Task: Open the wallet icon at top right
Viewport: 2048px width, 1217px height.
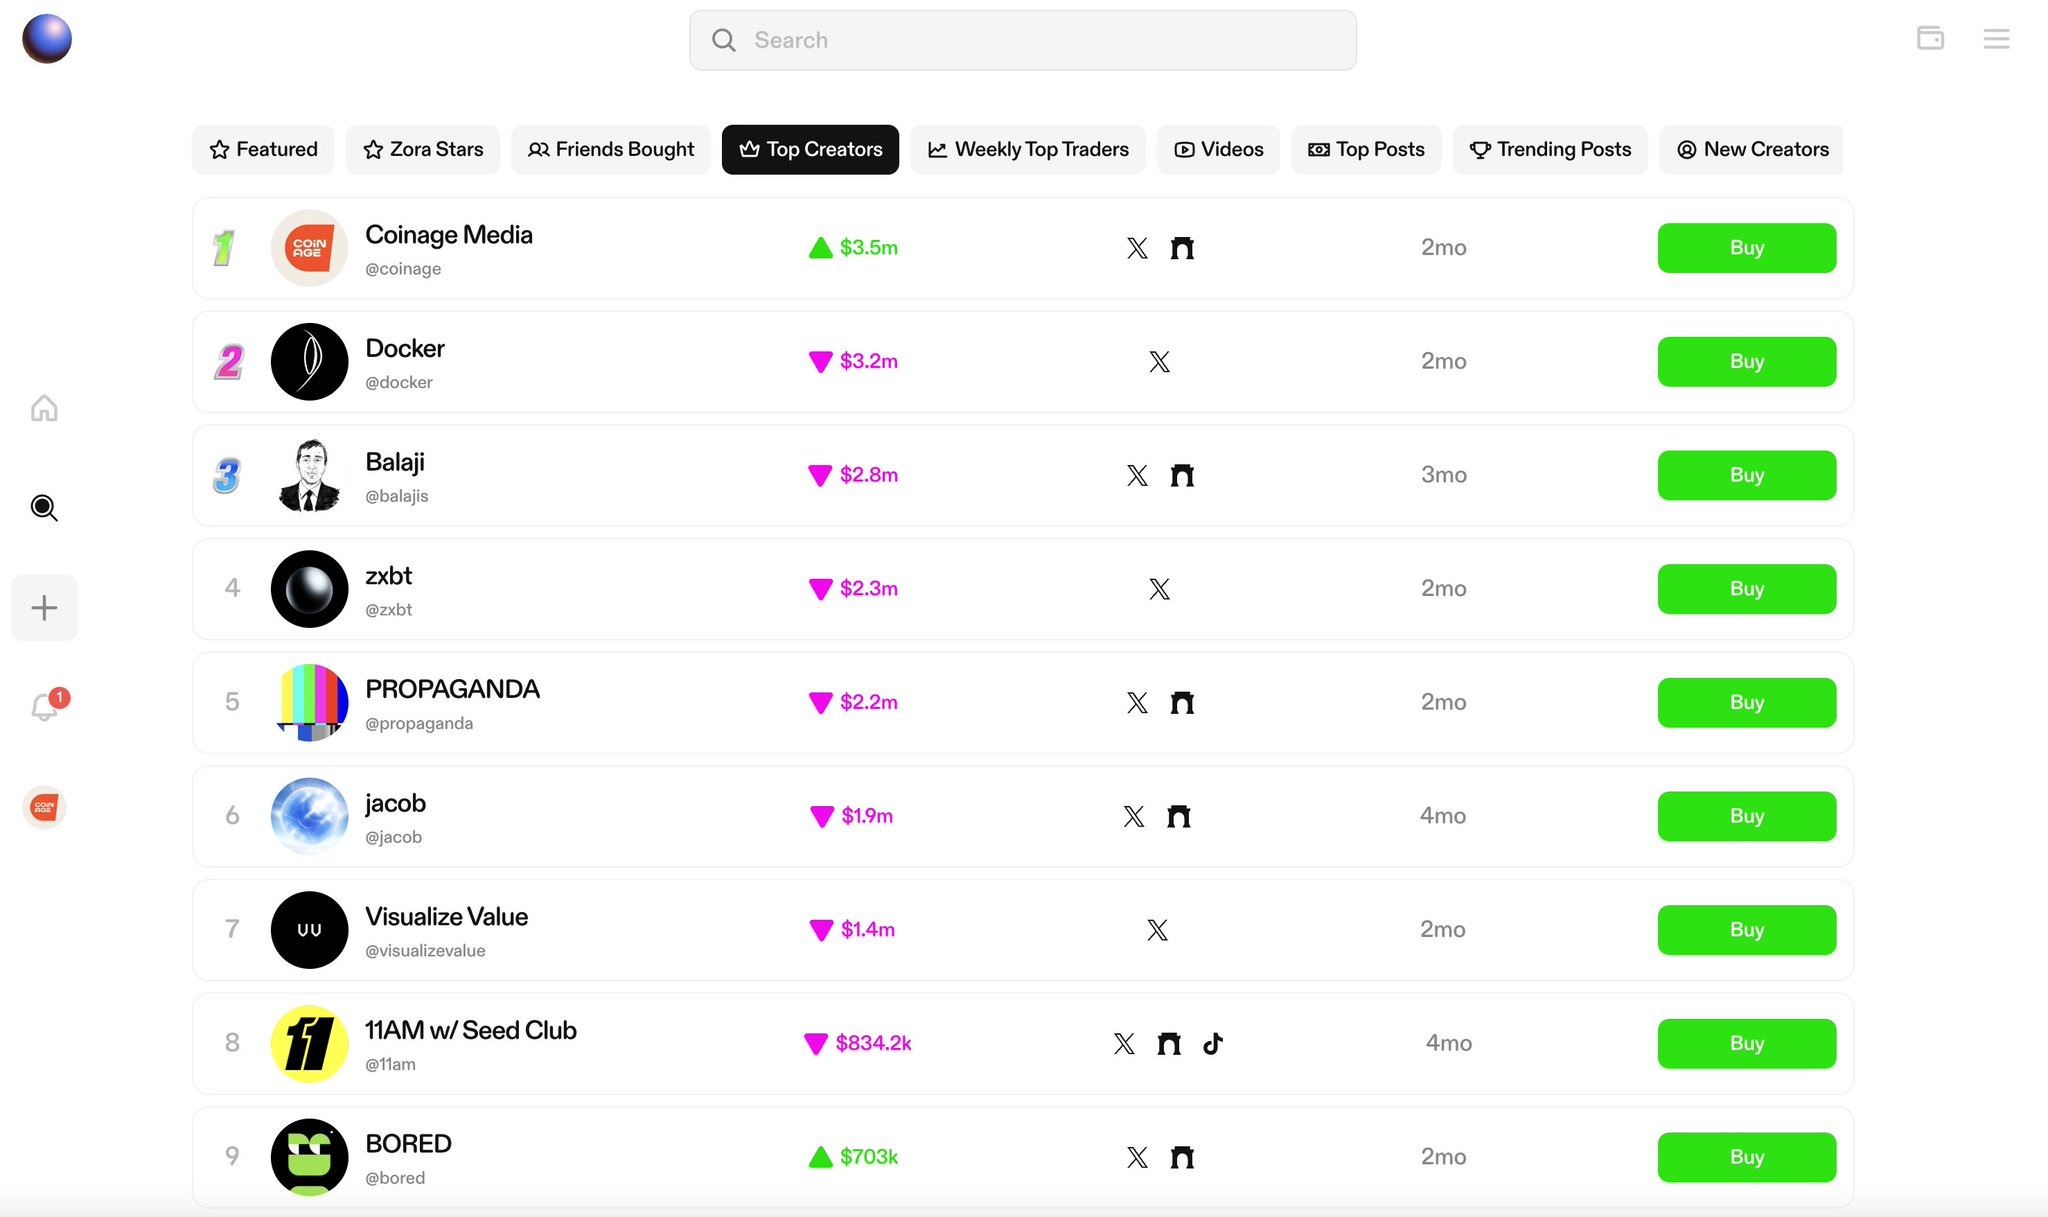Action: pos(1930,39)
